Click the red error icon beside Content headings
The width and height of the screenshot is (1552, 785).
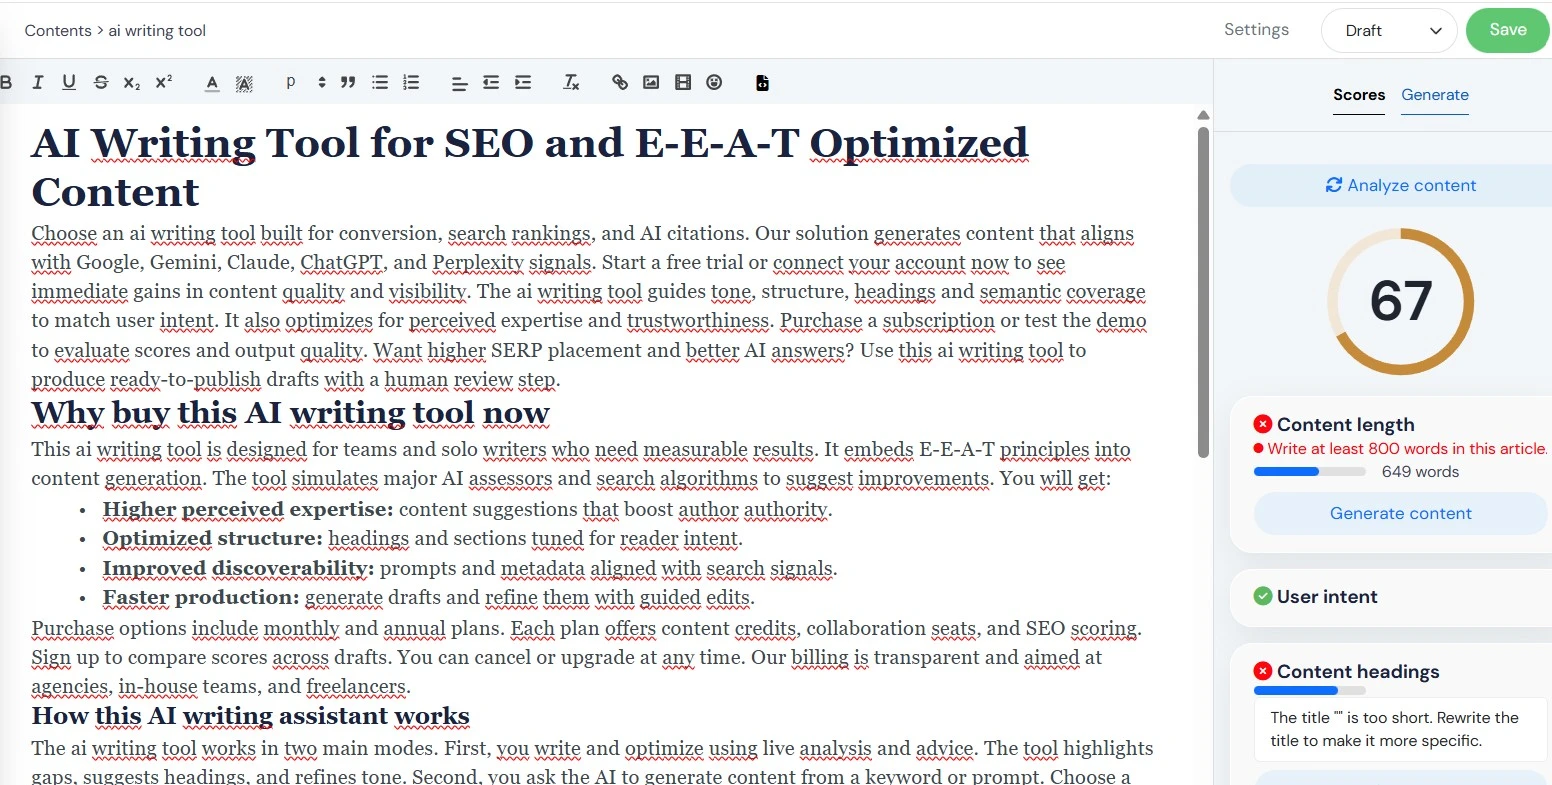coord(1263,671)
